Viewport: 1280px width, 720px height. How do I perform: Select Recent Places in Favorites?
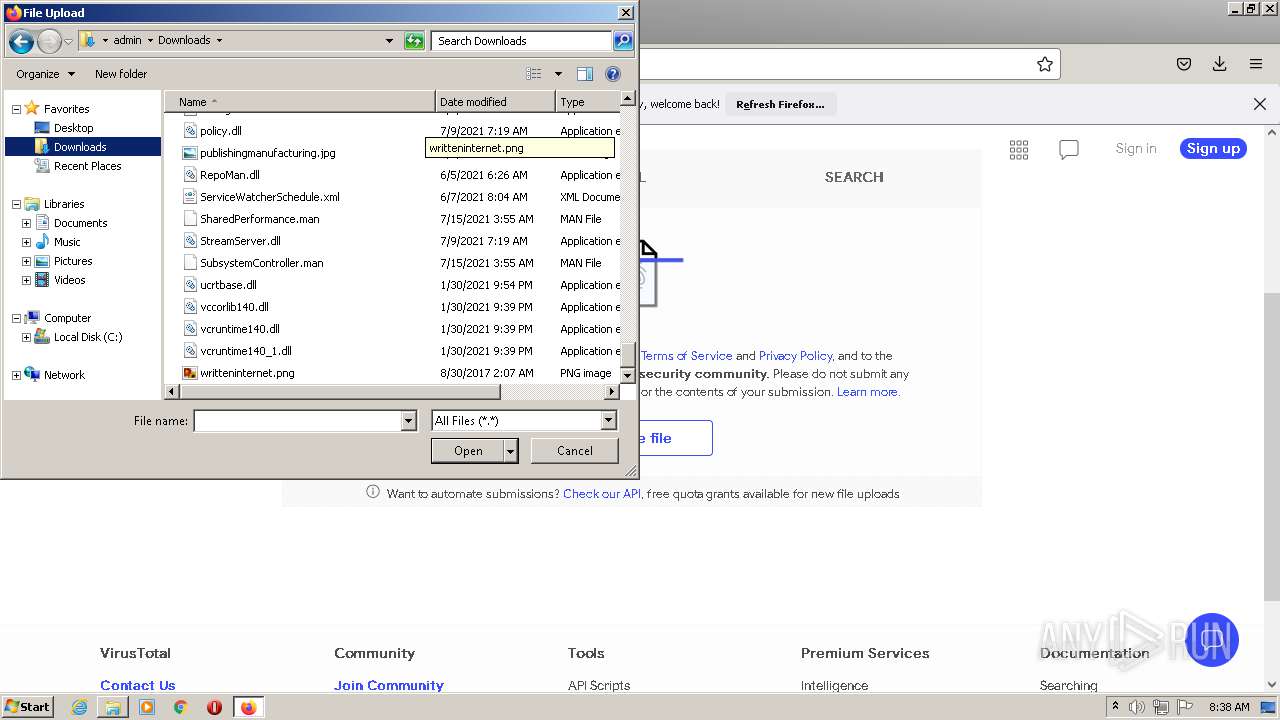[x=87, y=166]
